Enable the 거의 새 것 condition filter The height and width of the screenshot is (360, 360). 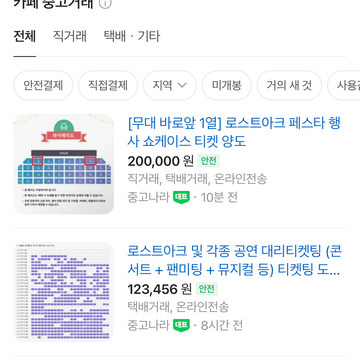[x=289, y=86]
